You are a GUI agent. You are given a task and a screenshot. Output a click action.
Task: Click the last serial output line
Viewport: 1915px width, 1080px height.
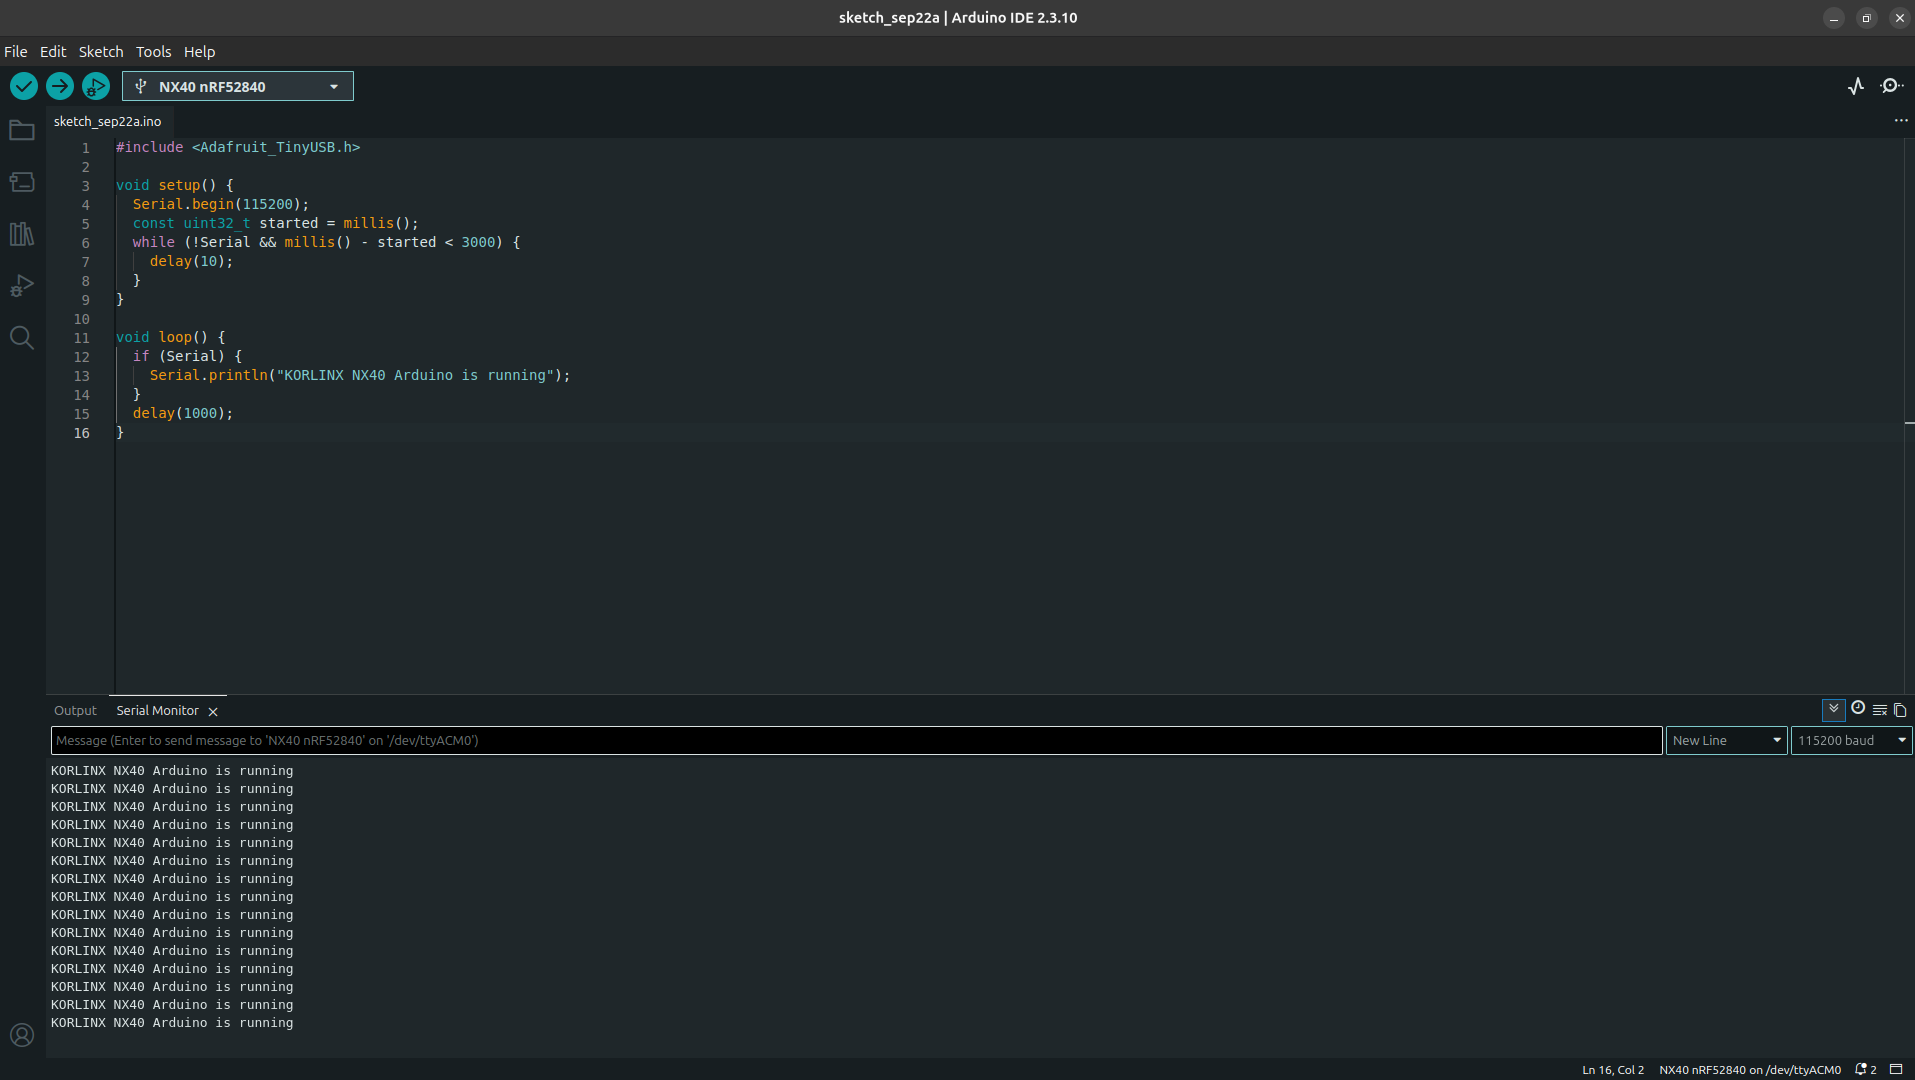(172, 1023)
